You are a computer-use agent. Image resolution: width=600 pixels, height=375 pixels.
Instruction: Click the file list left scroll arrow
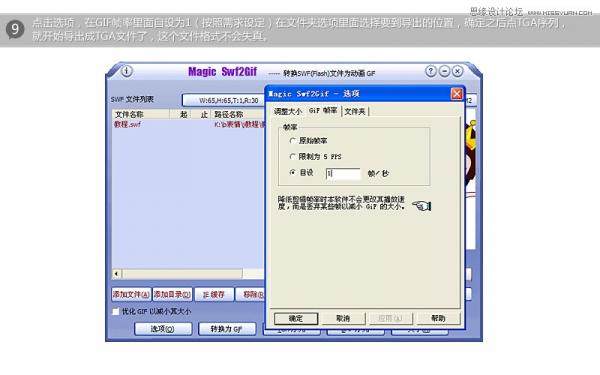click(117, 274)
